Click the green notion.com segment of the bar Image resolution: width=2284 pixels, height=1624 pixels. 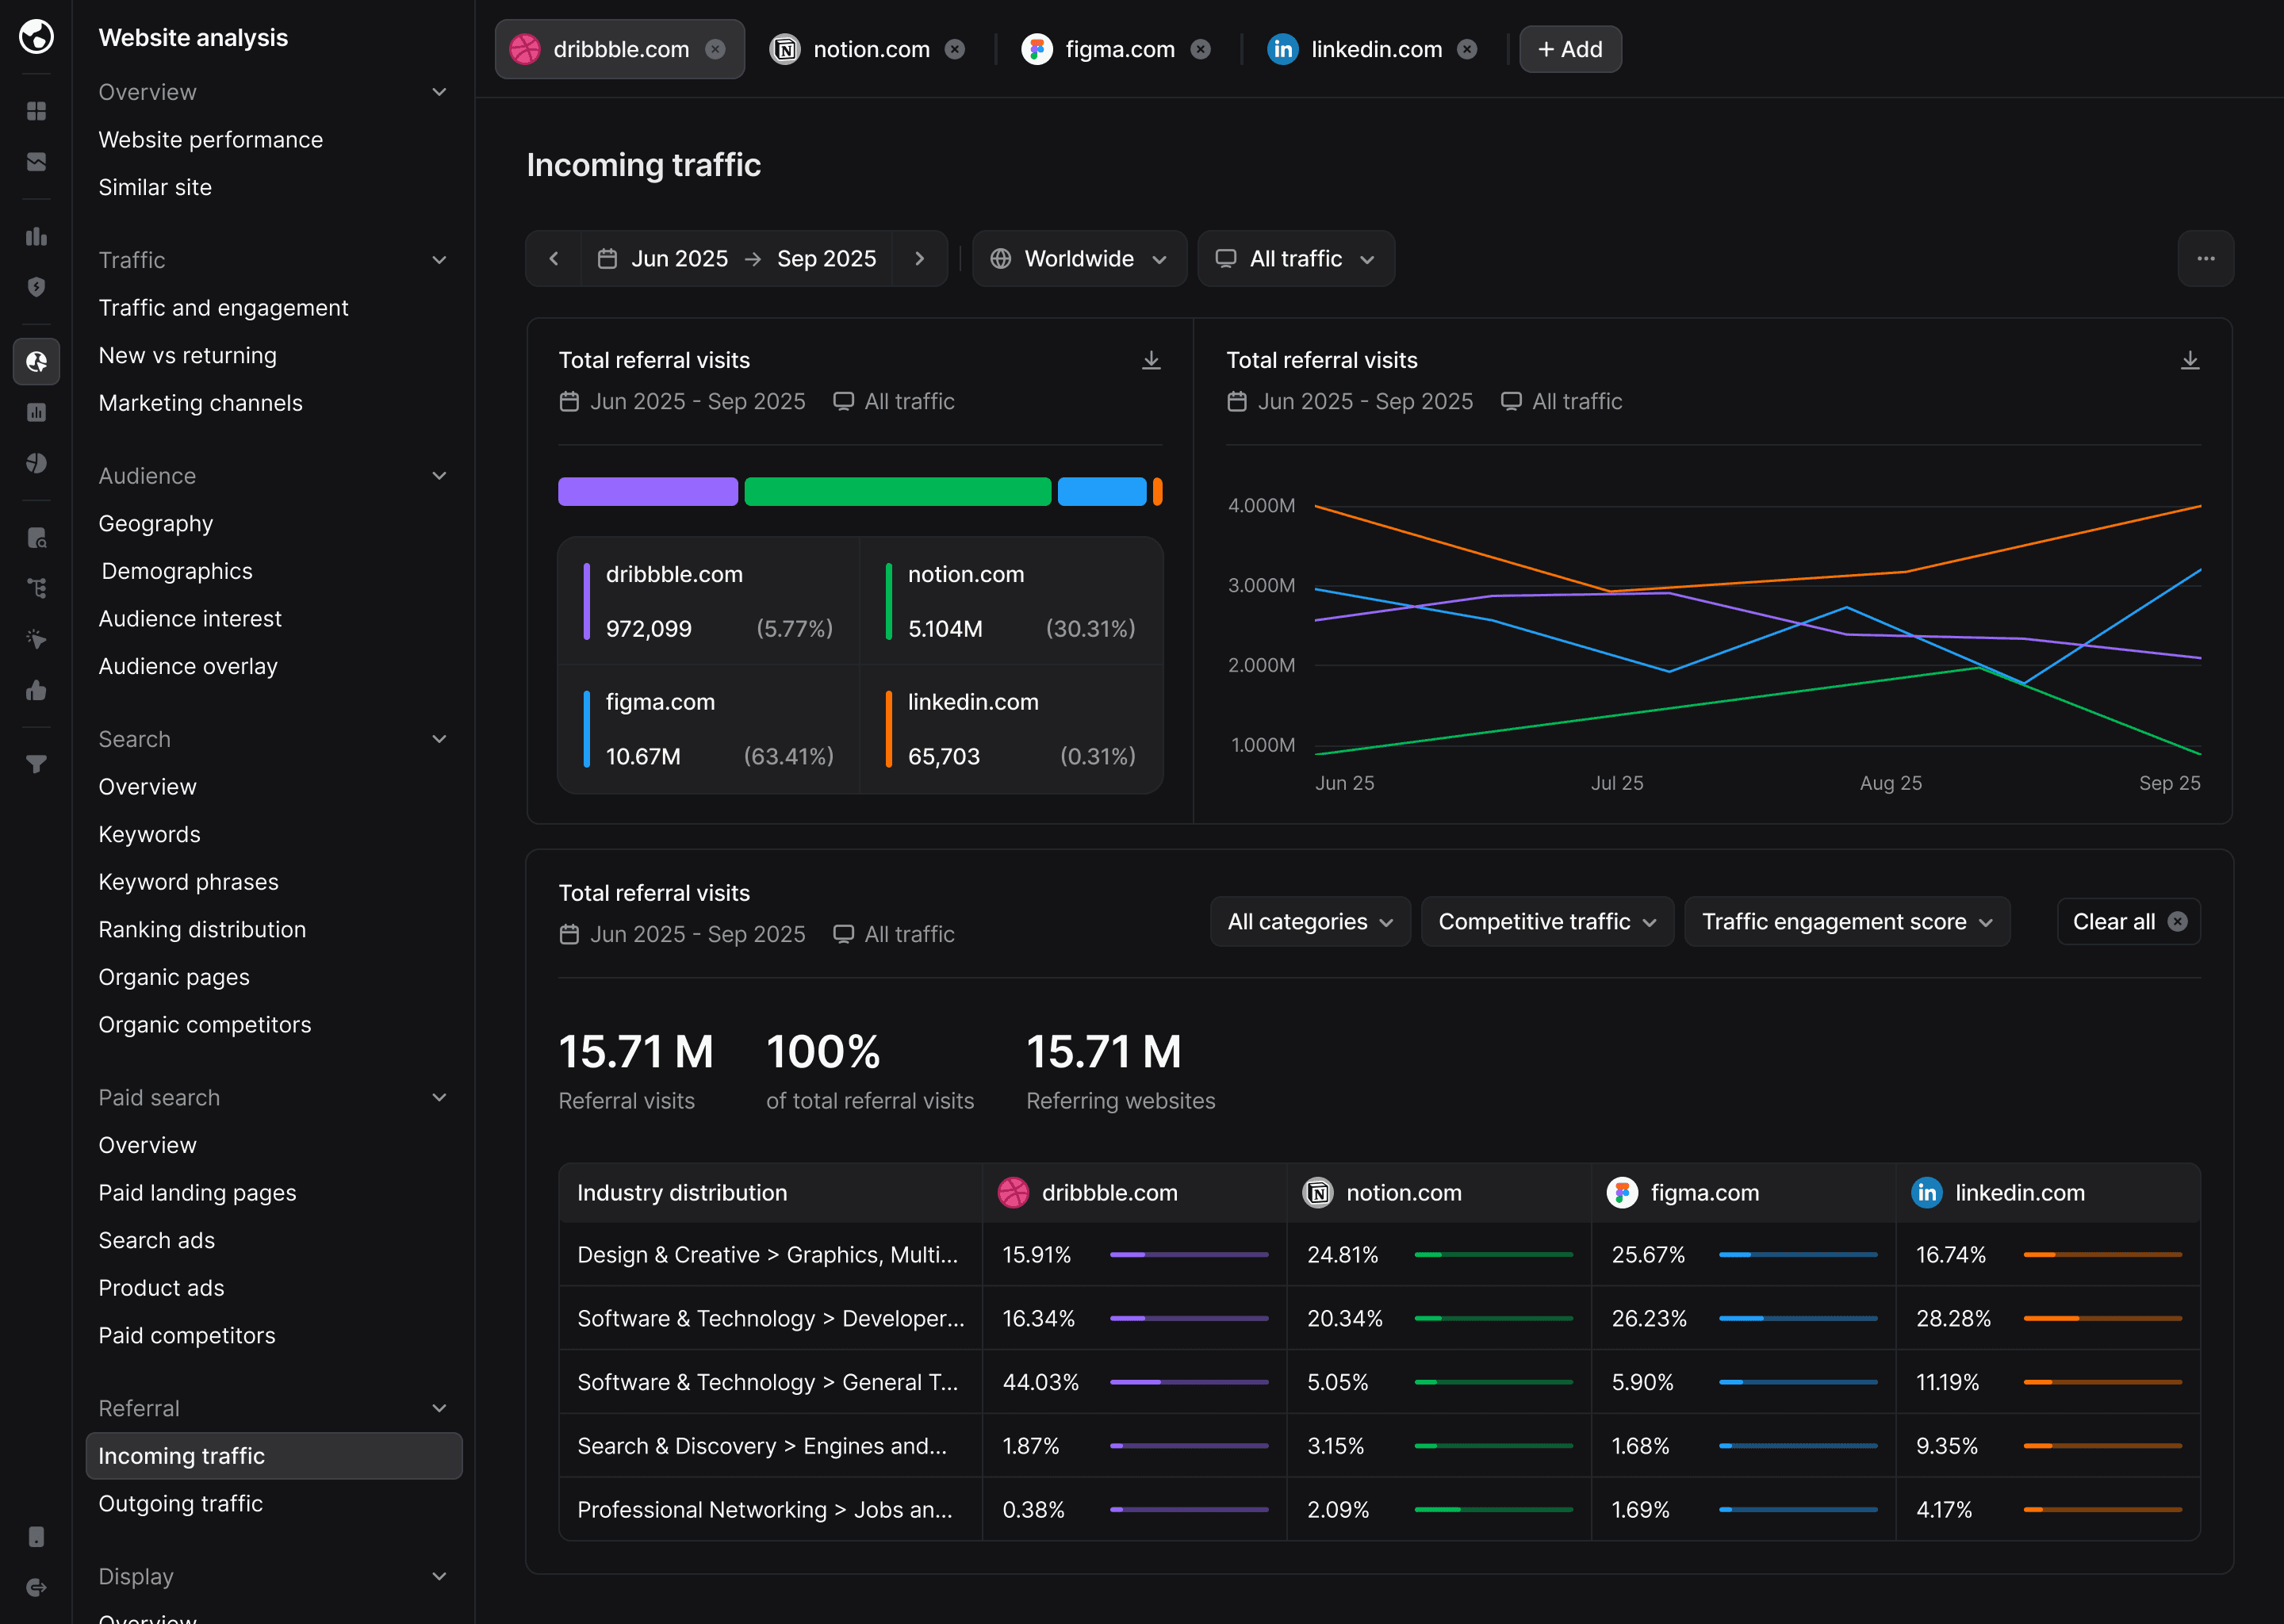(897, 492)
